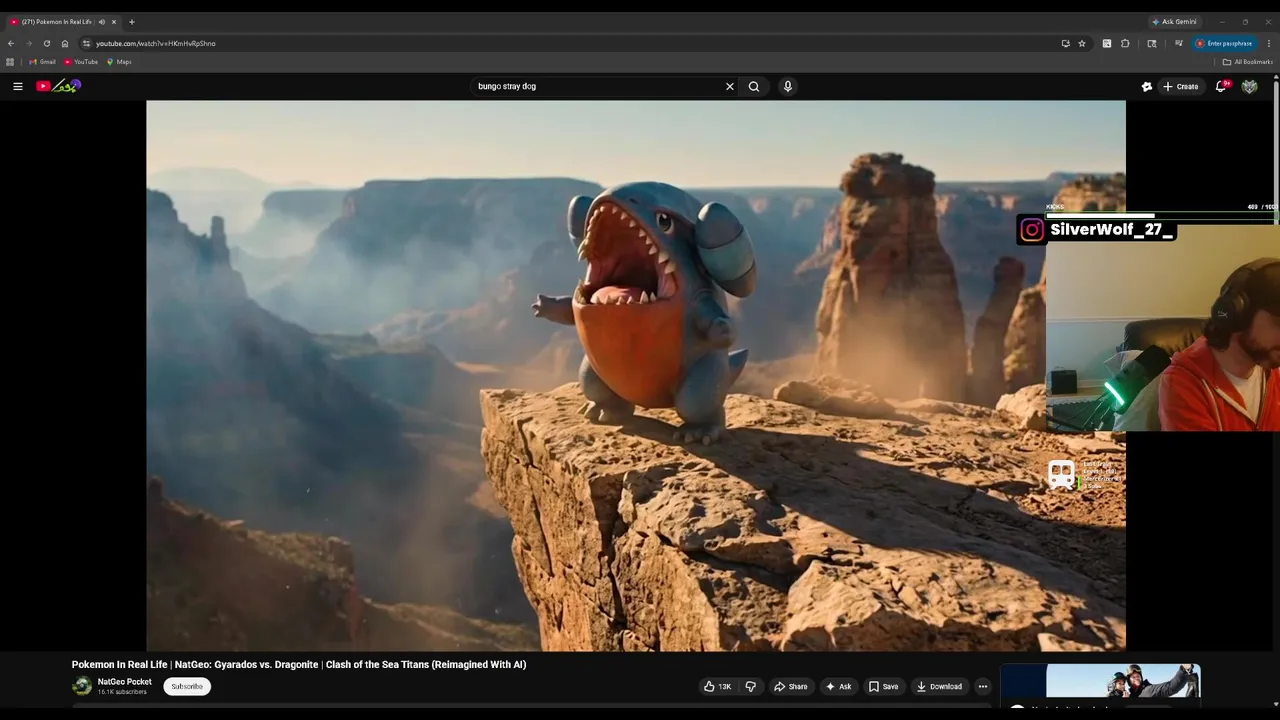
Task: Open the Extensions puzzle menu
Action: 1125,43
